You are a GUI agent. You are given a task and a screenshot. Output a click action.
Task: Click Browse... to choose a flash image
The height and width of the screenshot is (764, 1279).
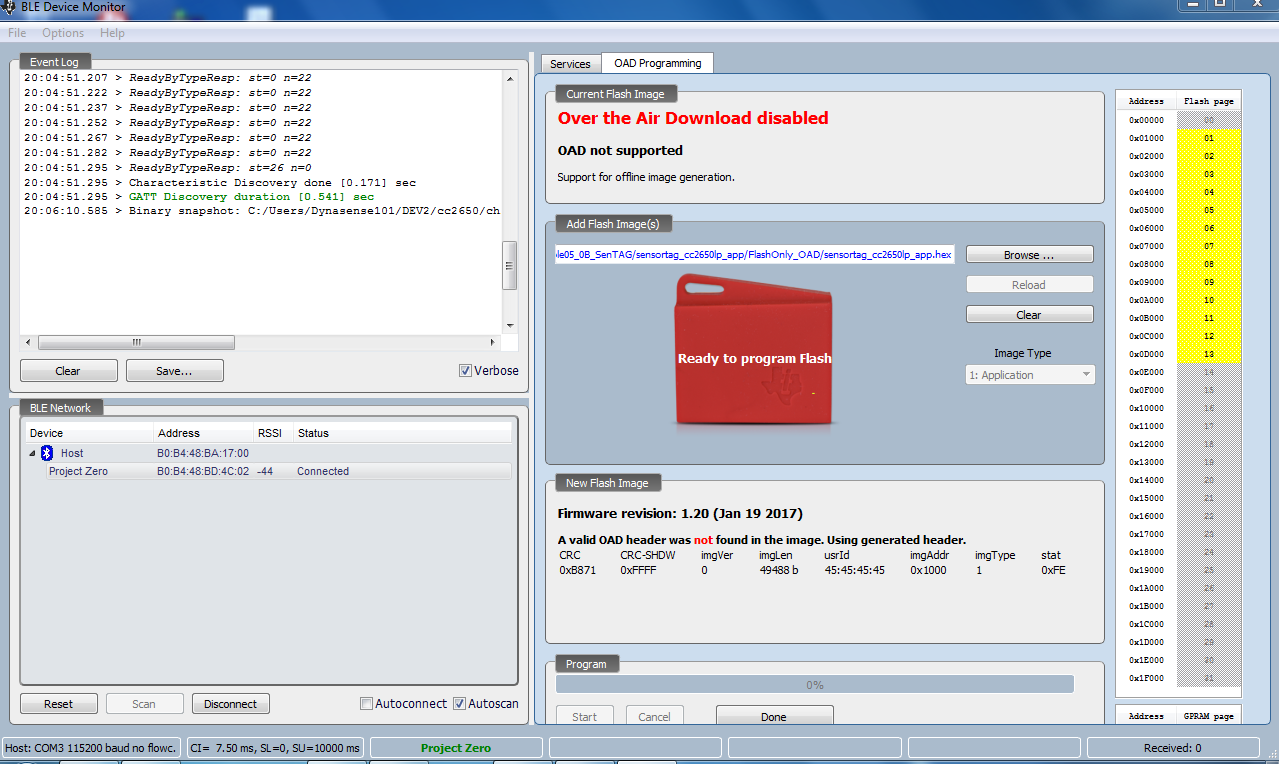coord(1029,255)
